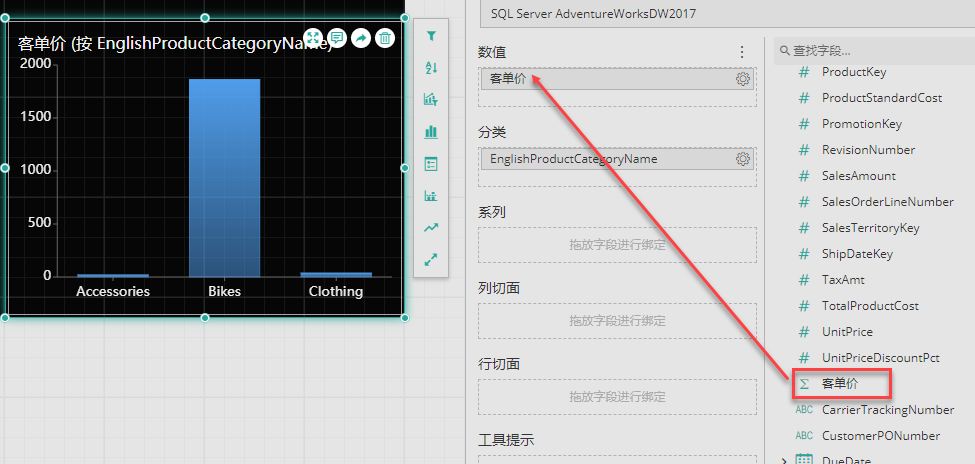
Task: Click the 分类 section heading
Action: pos(492,133)
